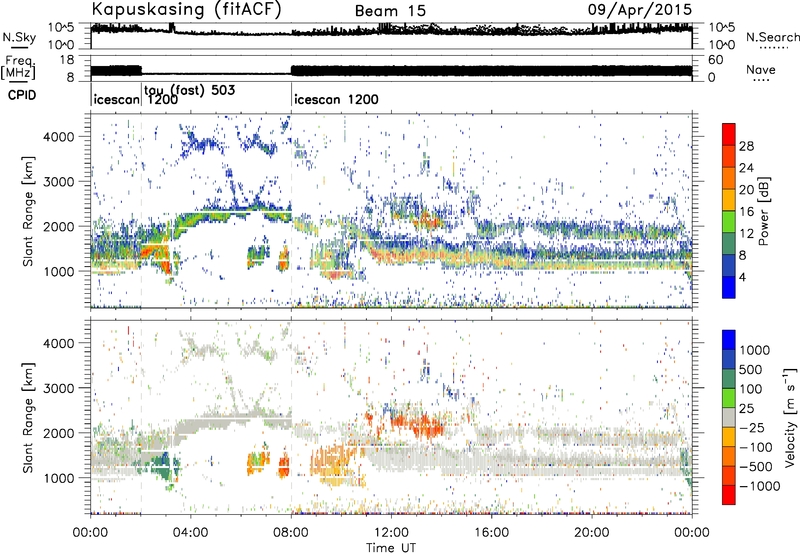Click the '28' tick on the power colorbar

pos(746,146)
